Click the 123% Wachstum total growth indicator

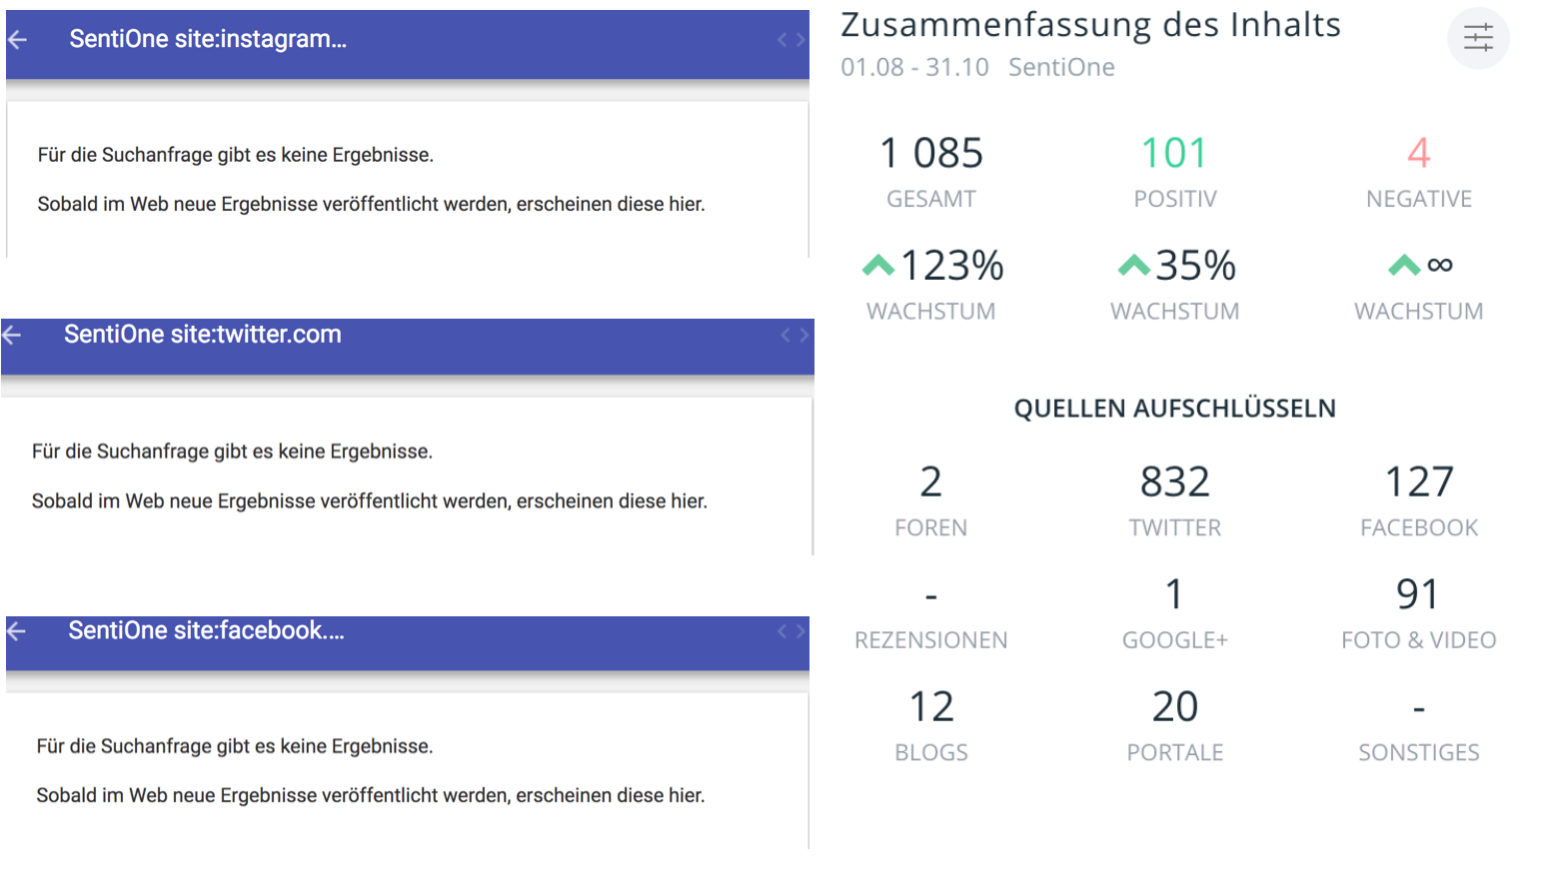(x=932, y=267)
